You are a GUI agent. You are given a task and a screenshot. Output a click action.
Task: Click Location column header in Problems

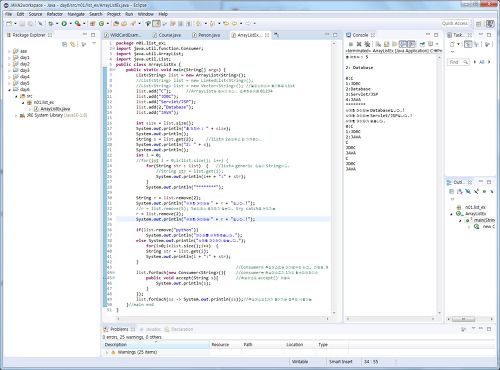(300, 345)
